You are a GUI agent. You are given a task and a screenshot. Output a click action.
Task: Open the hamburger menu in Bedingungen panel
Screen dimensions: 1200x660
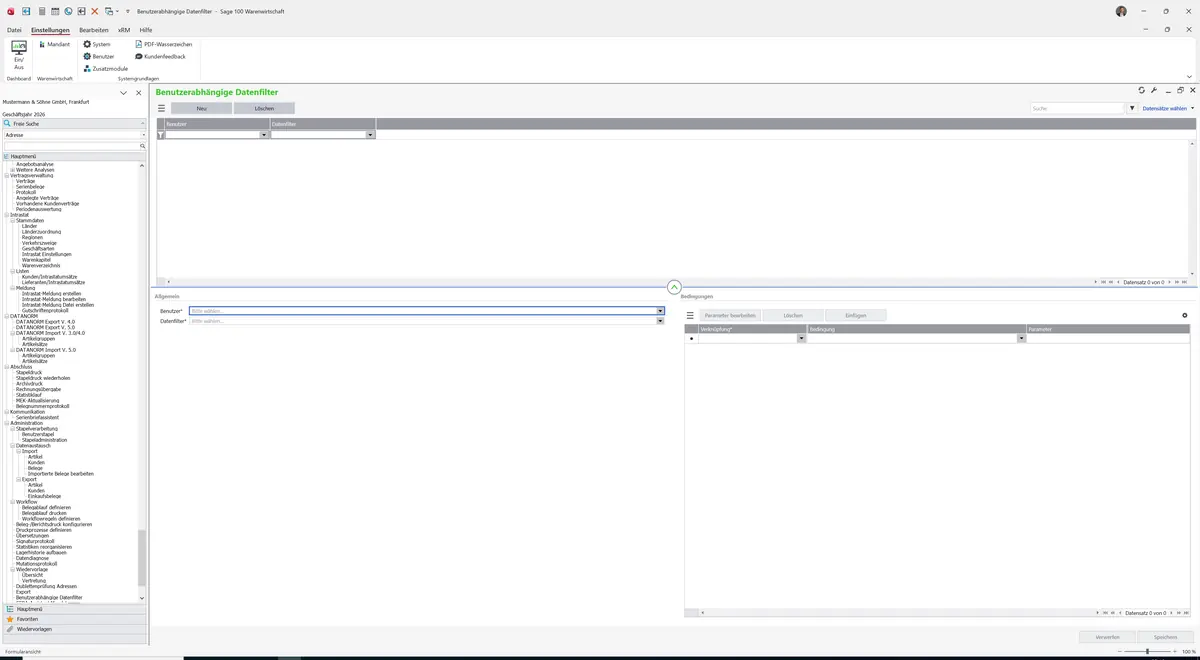[690, 315]
